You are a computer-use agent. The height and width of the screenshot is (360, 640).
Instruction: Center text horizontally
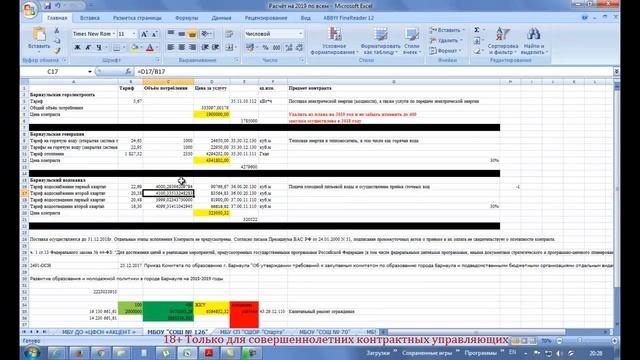(x=181, y=47)
